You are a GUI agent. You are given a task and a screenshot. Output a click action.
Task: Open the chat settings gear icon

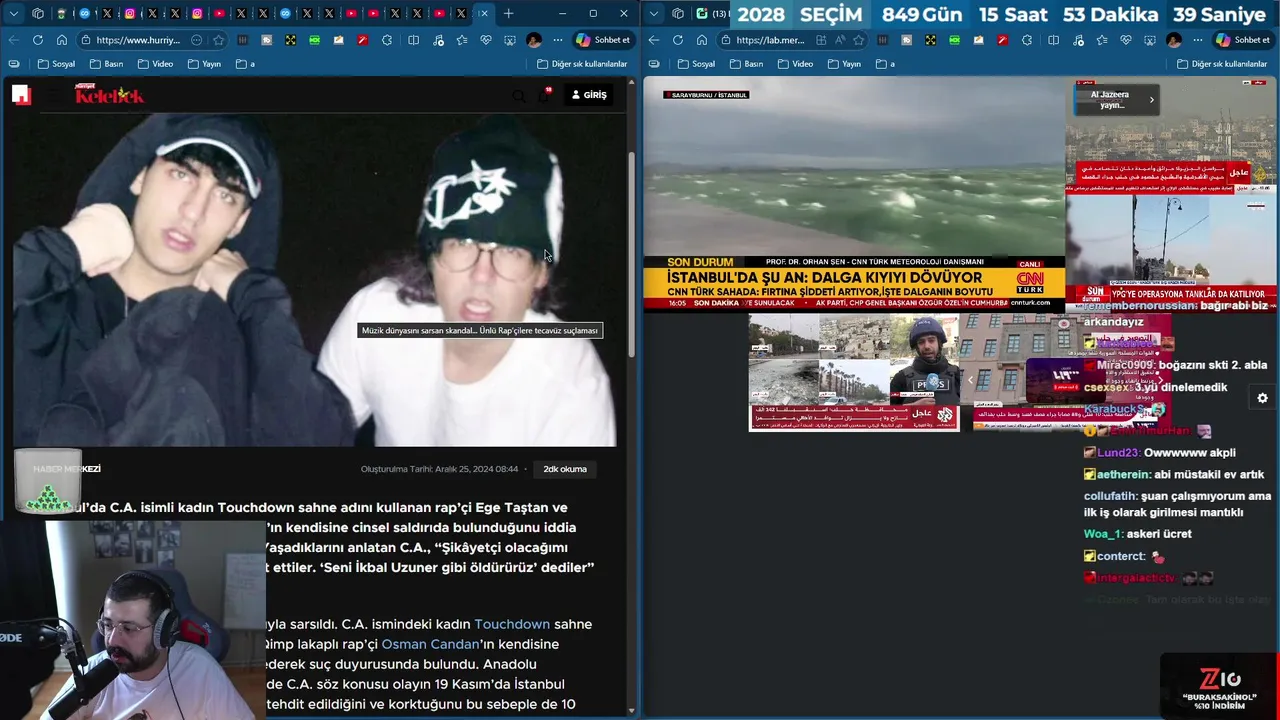coord(1262,398)
